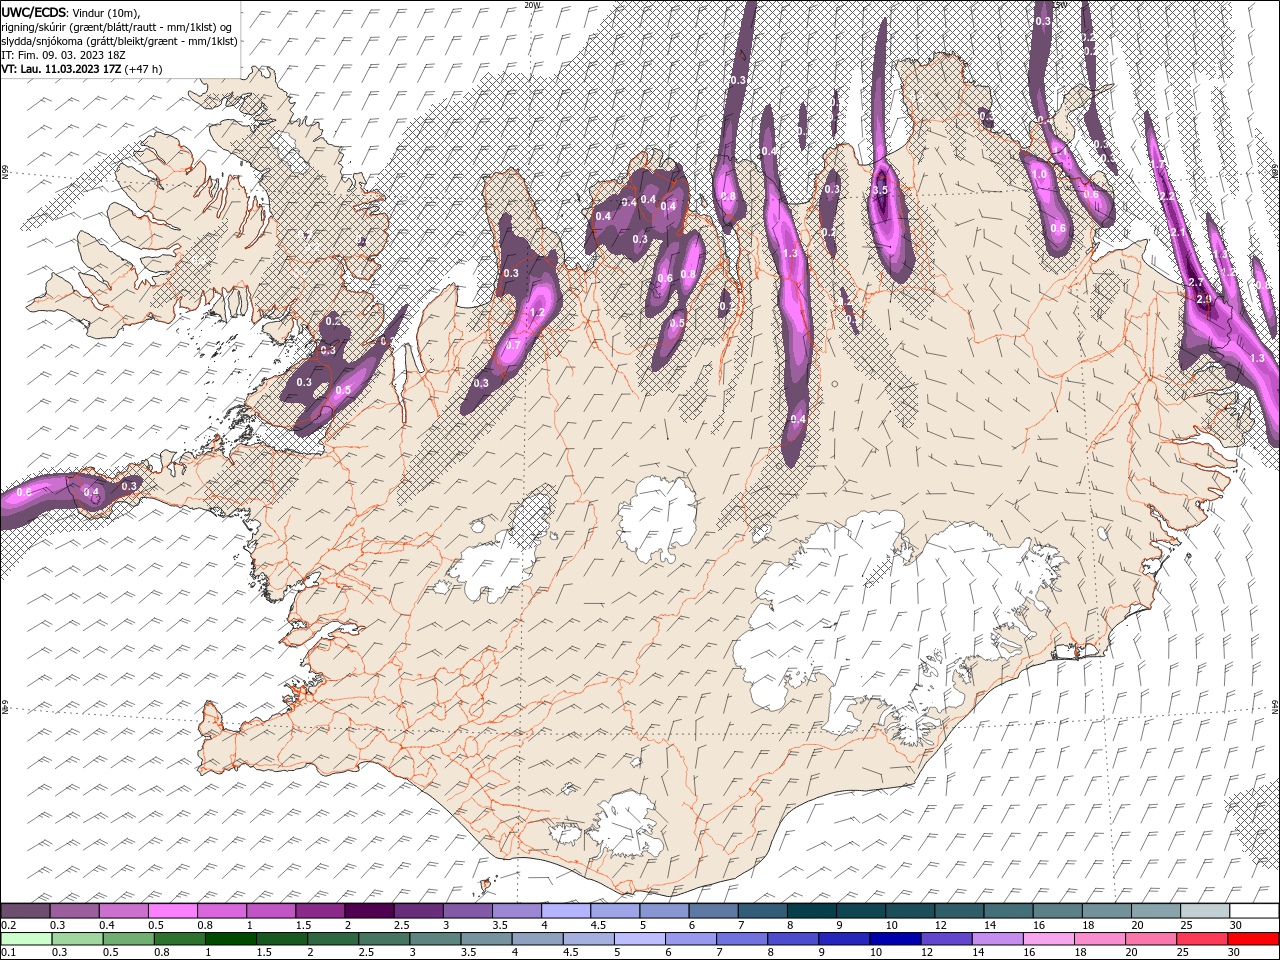Viewport: 1280px width, 960px height.
Task: Pick the deep navy blue swatch in the rain legend
Action: click(x=896, y=939)
